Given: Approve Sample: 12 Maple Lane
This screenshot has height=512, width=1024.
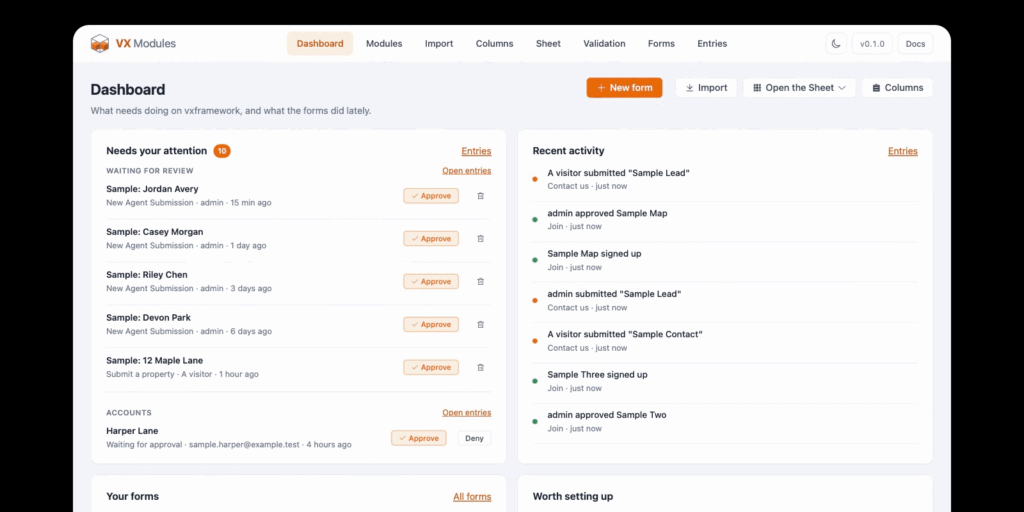Looking at the screenshot, I should point(431,368).
